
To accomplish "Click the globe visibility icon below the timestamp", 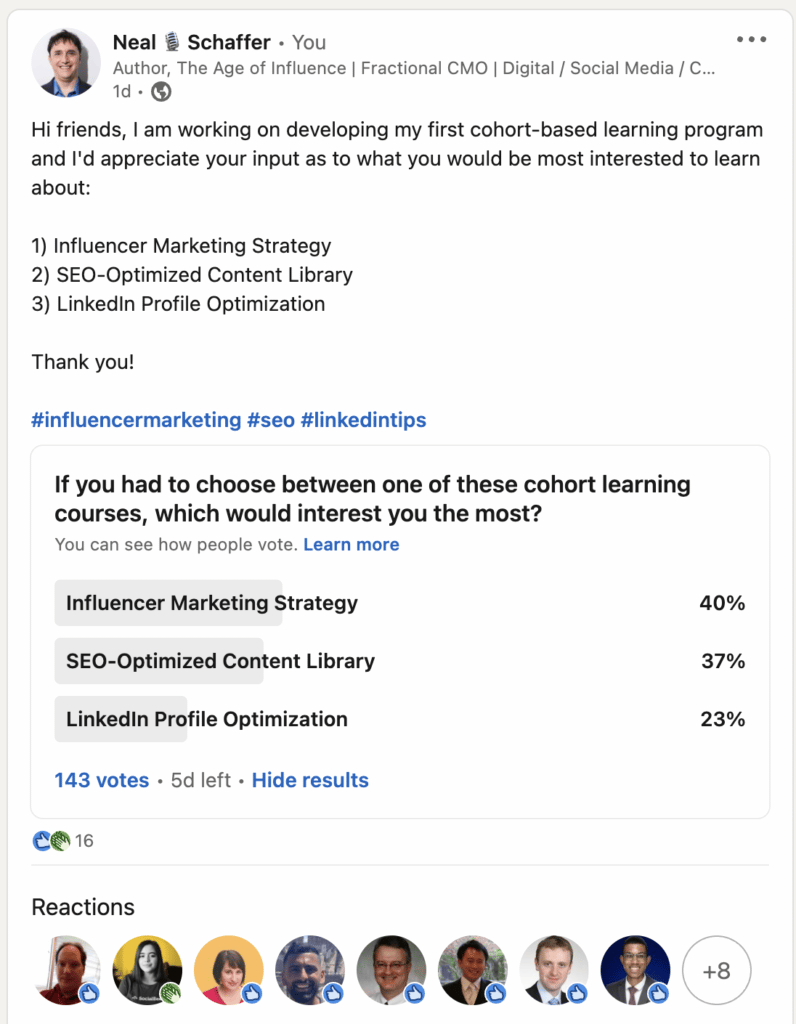I will point(160,91).
